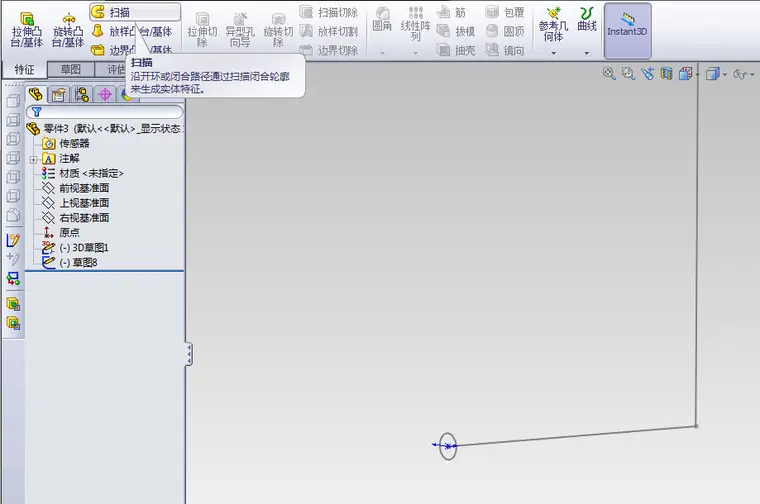Select the 右视基准面 right plane
This screenshot has width=760, height=504.
(75, 218)
